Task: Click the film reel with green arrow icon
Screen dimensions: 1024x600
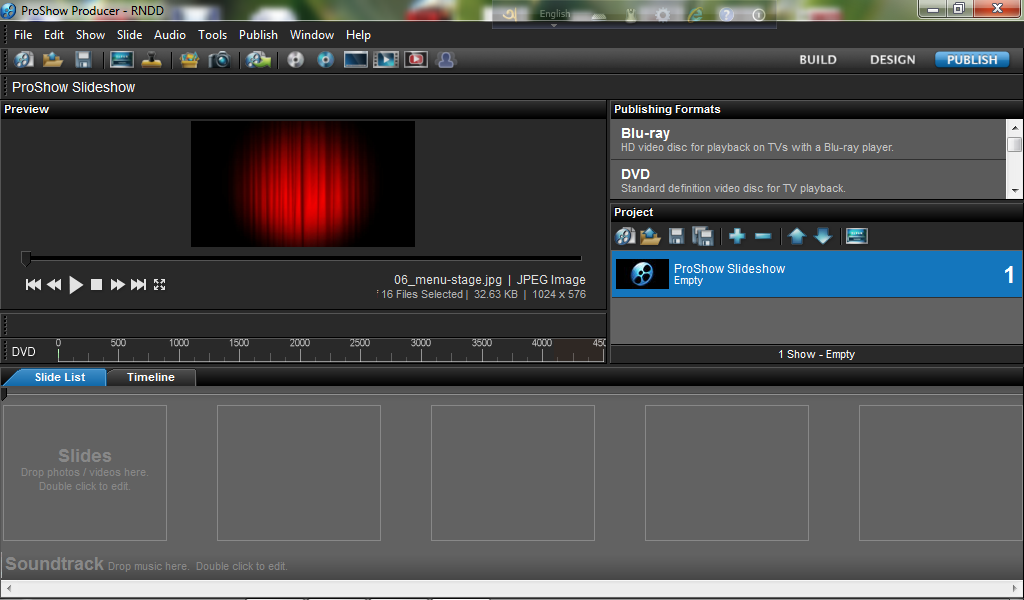Action: (259, 60)
